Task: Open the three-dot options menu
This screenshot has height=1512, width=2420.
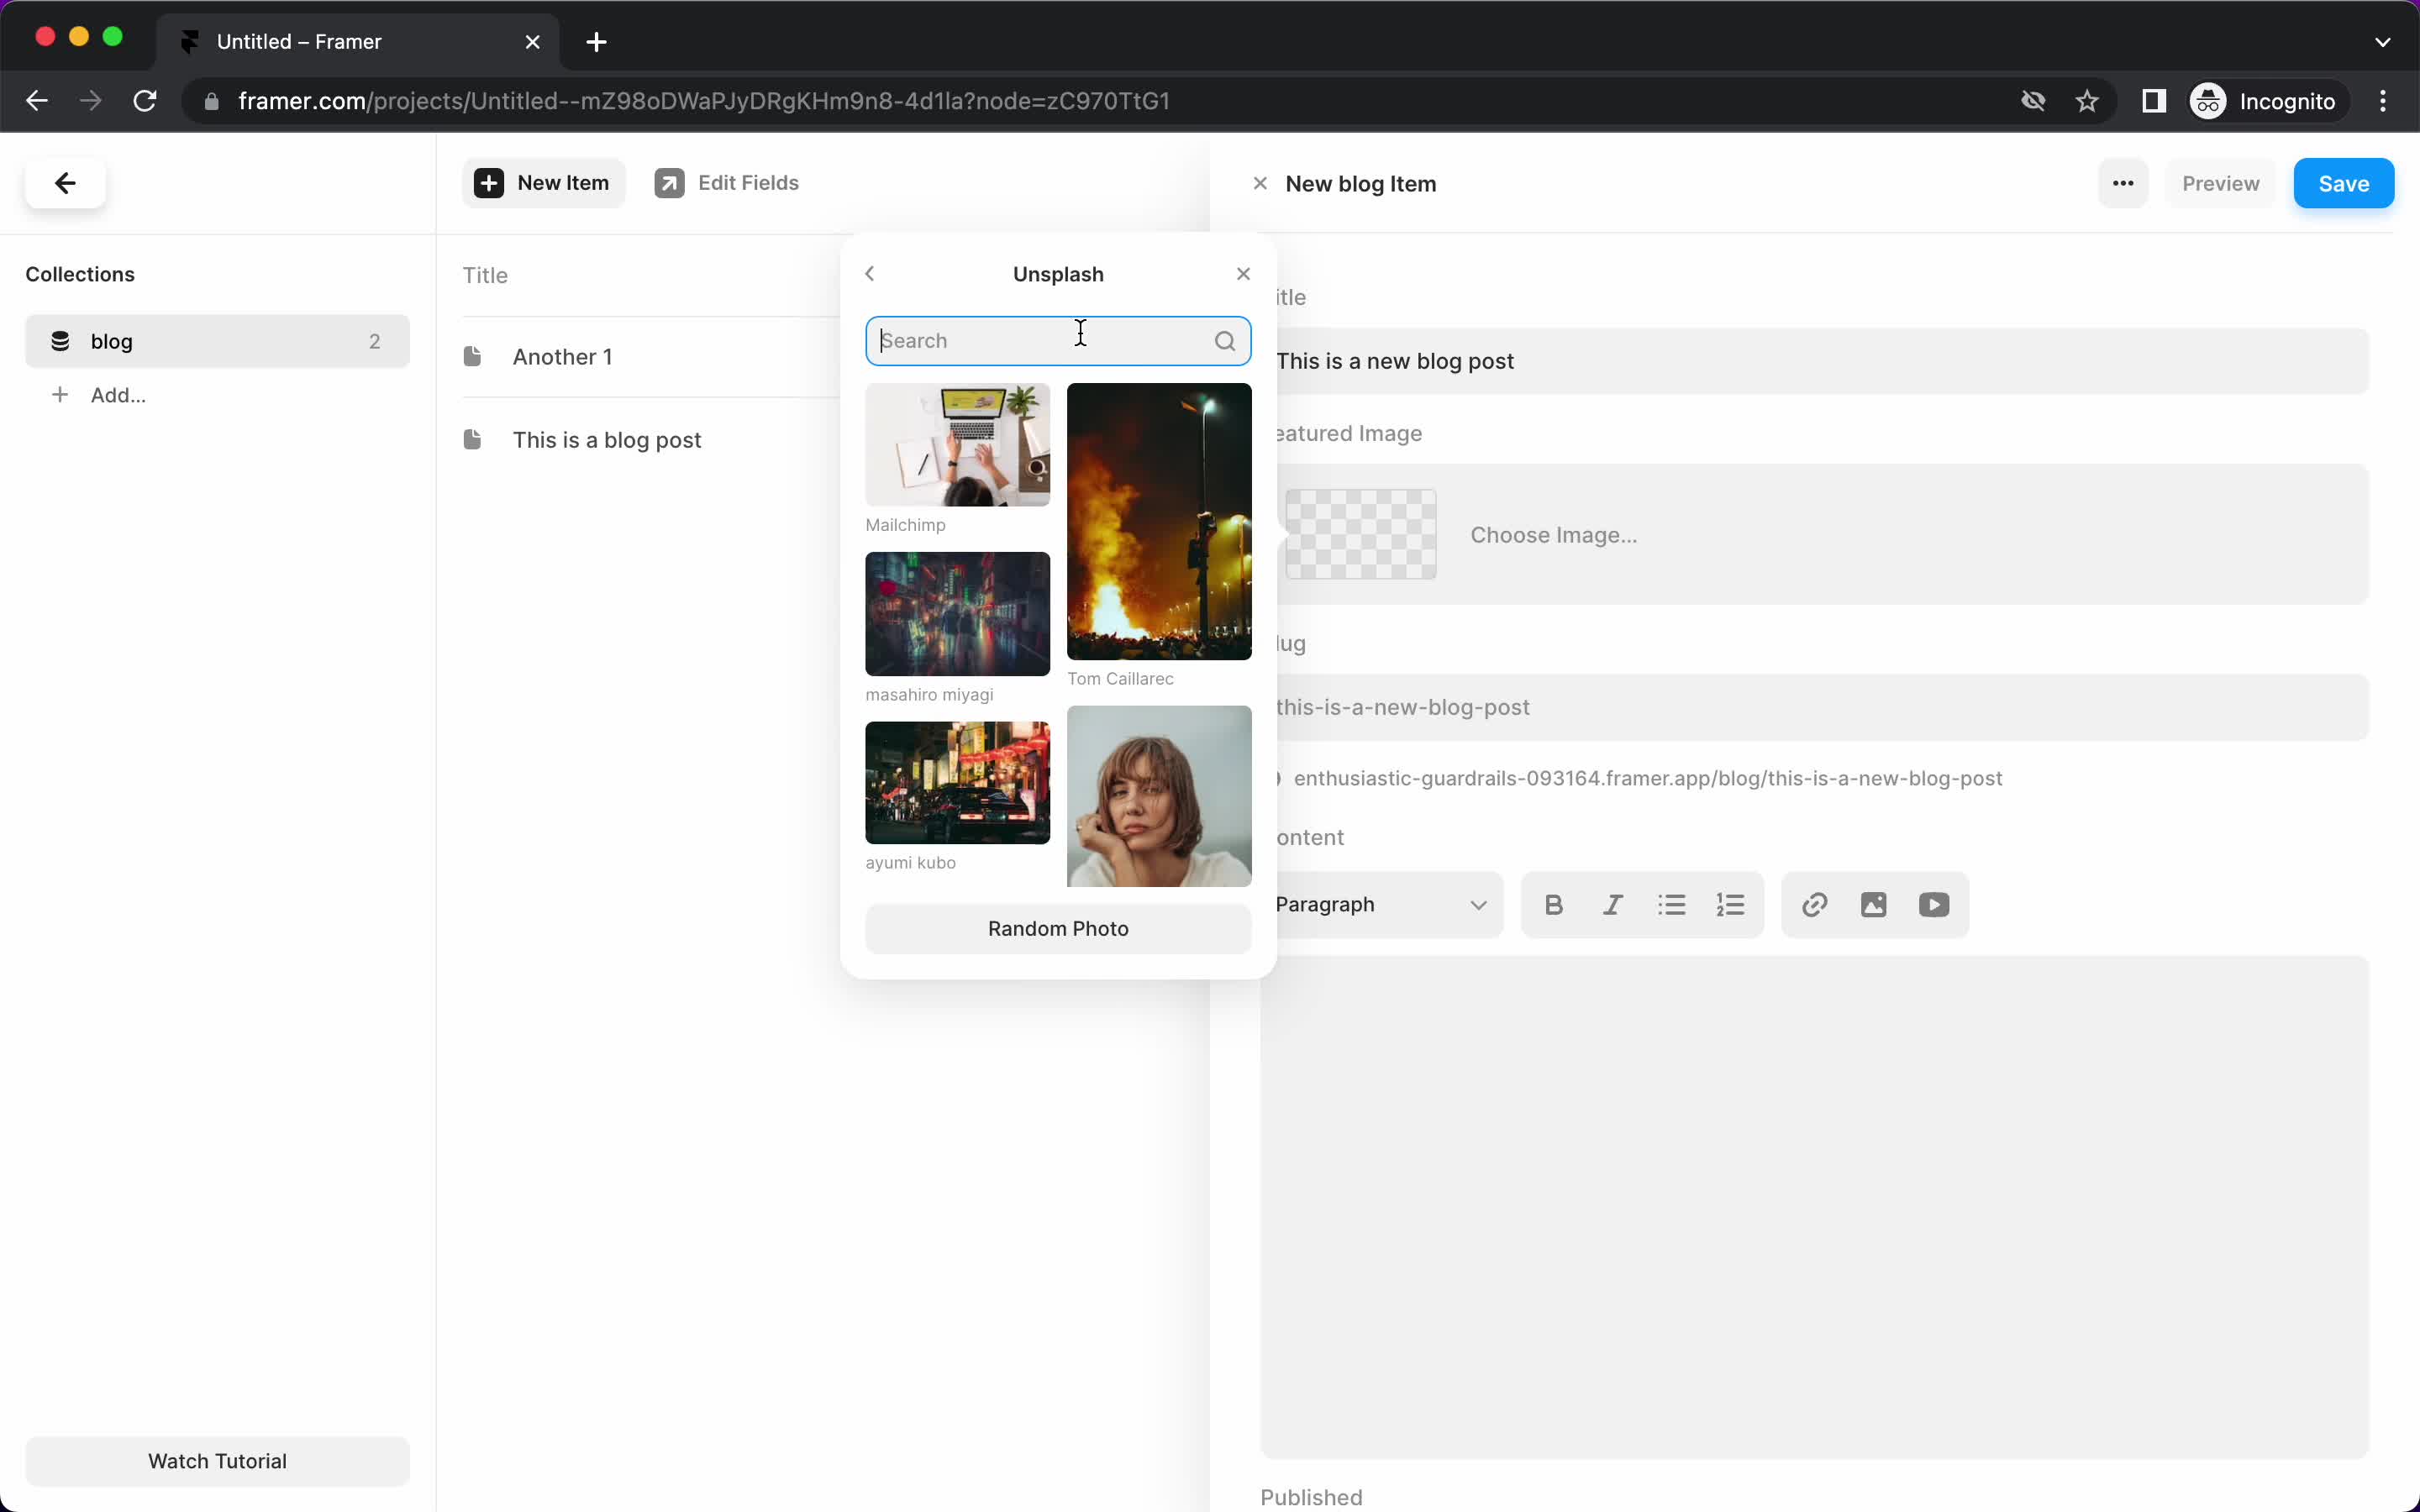Action: (x=2124, y=183)
